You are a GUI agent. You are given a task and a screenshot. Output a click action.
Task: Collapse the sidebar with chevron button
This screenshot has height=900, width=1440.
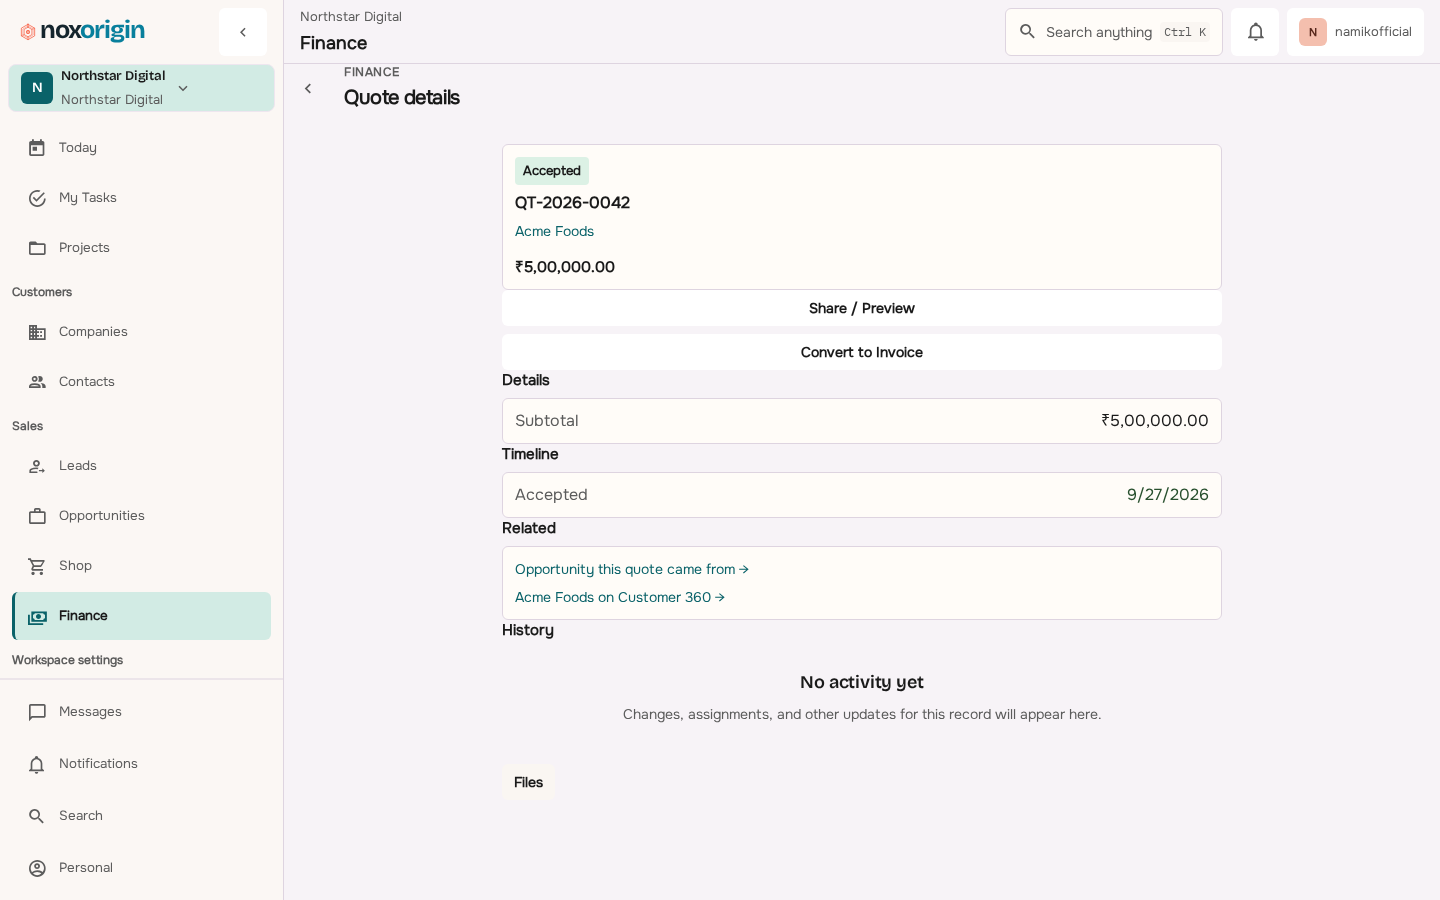coord(243,32)
